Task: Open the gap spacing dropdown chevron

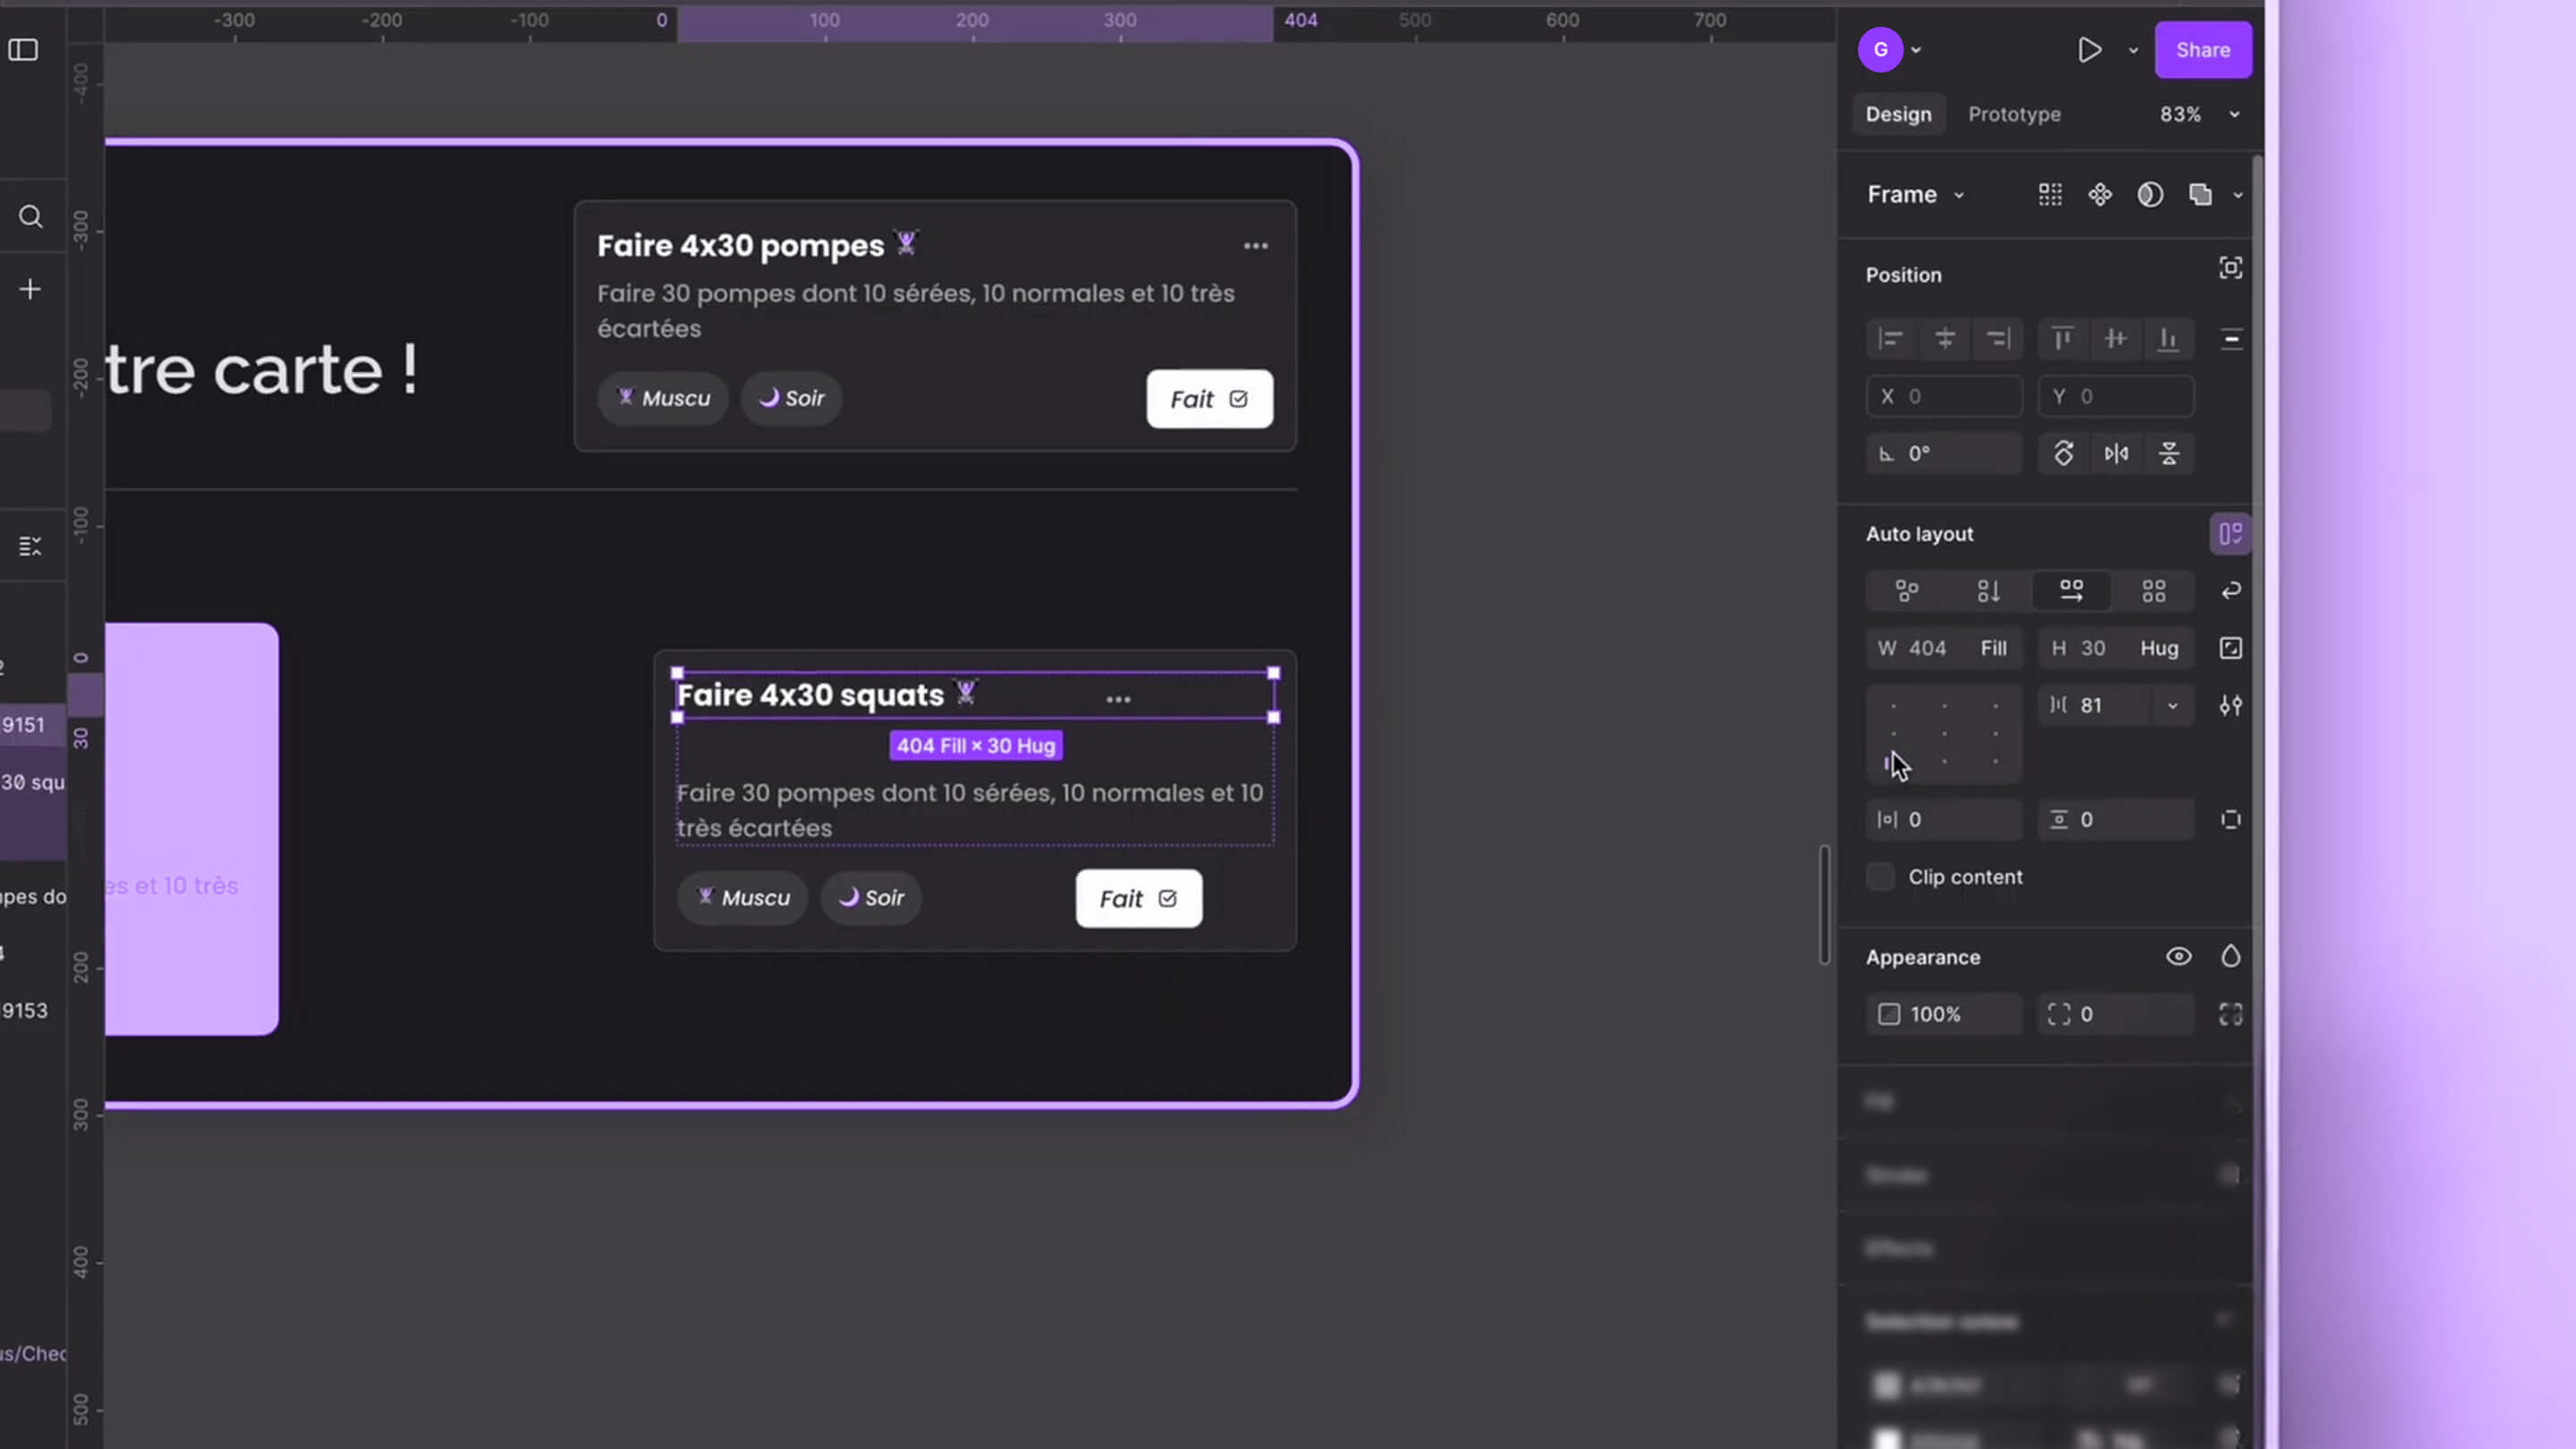Action: point(2173,705)
